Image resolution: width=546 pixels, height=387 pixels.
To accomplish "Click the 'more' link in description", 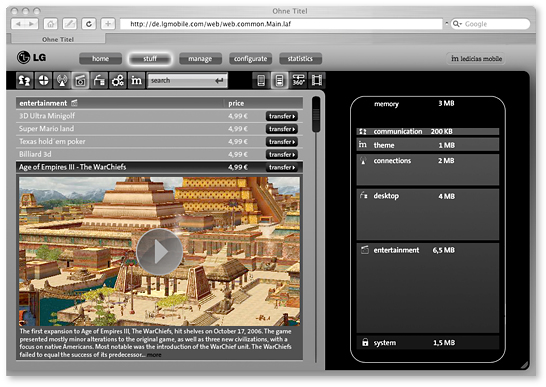I will click(x=154, y=355).
